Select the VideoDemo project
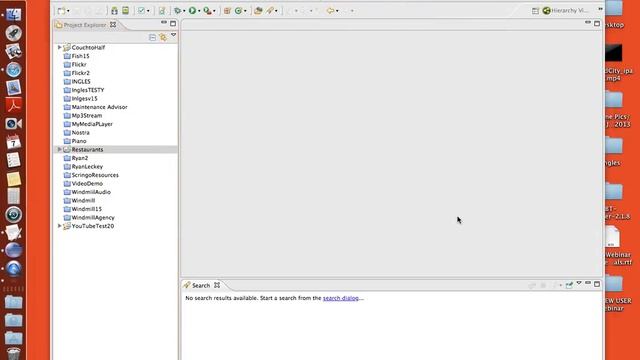The width and height of the screenshot is (640, 360). coord(83,184)
